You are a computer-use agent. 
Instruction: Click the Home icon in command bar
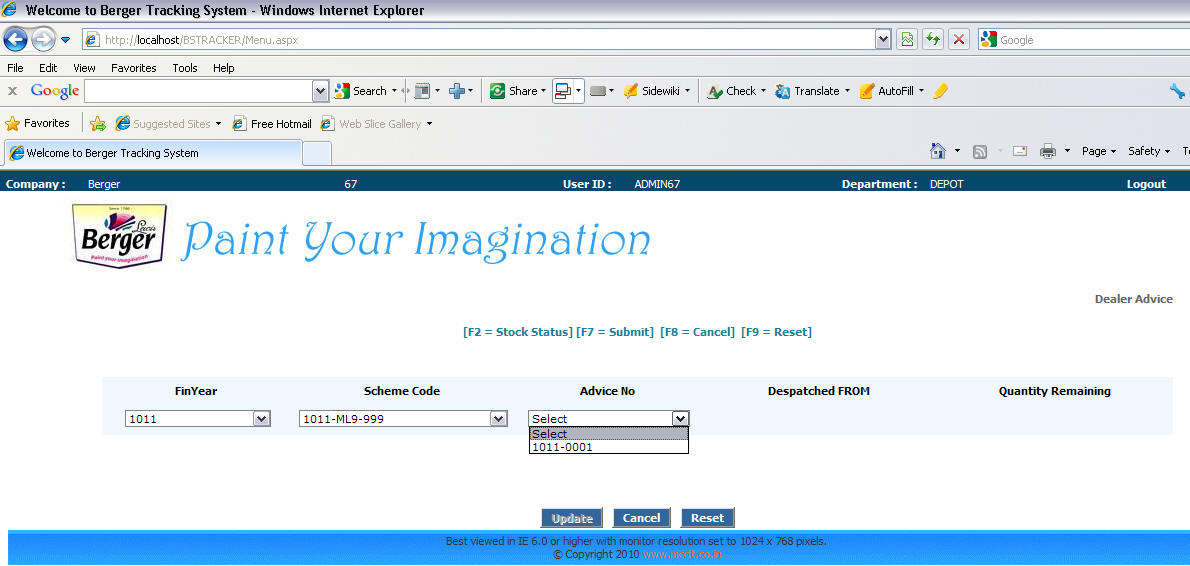point(938,151)
